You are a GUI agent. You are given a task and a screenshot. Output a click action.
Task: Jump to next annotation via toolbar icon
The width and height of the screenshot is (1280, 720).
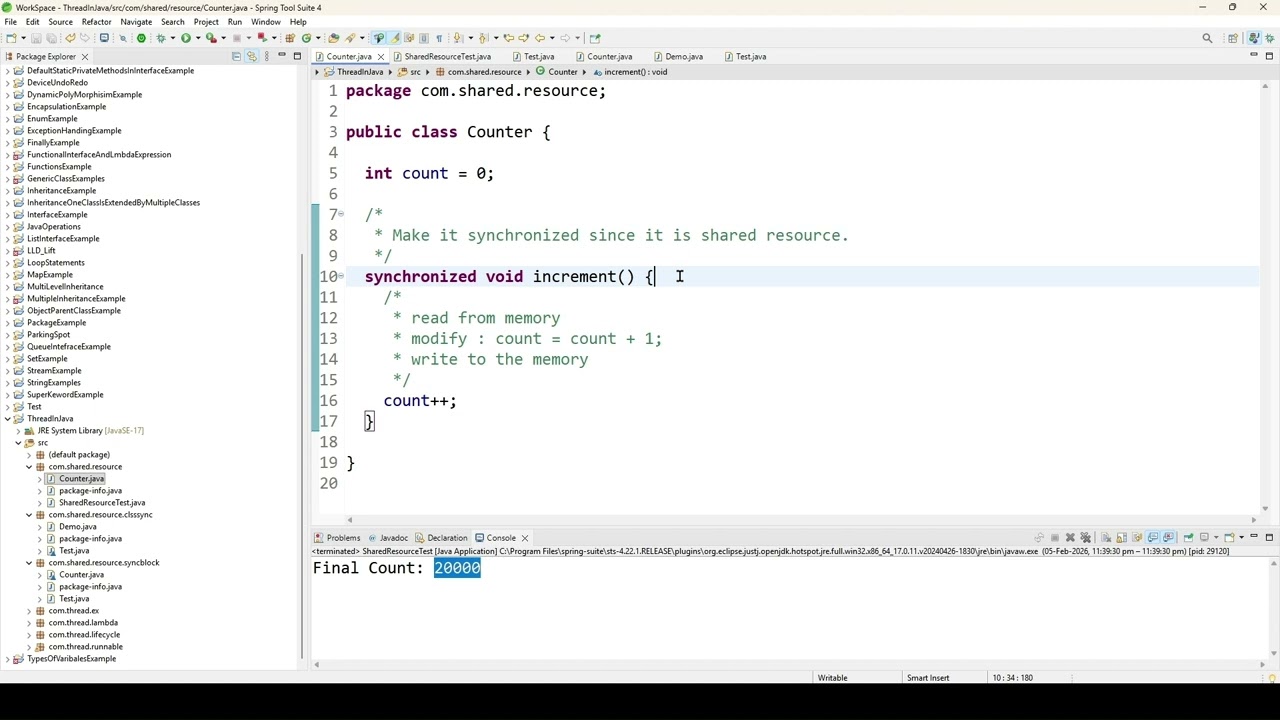click(457, 38)
